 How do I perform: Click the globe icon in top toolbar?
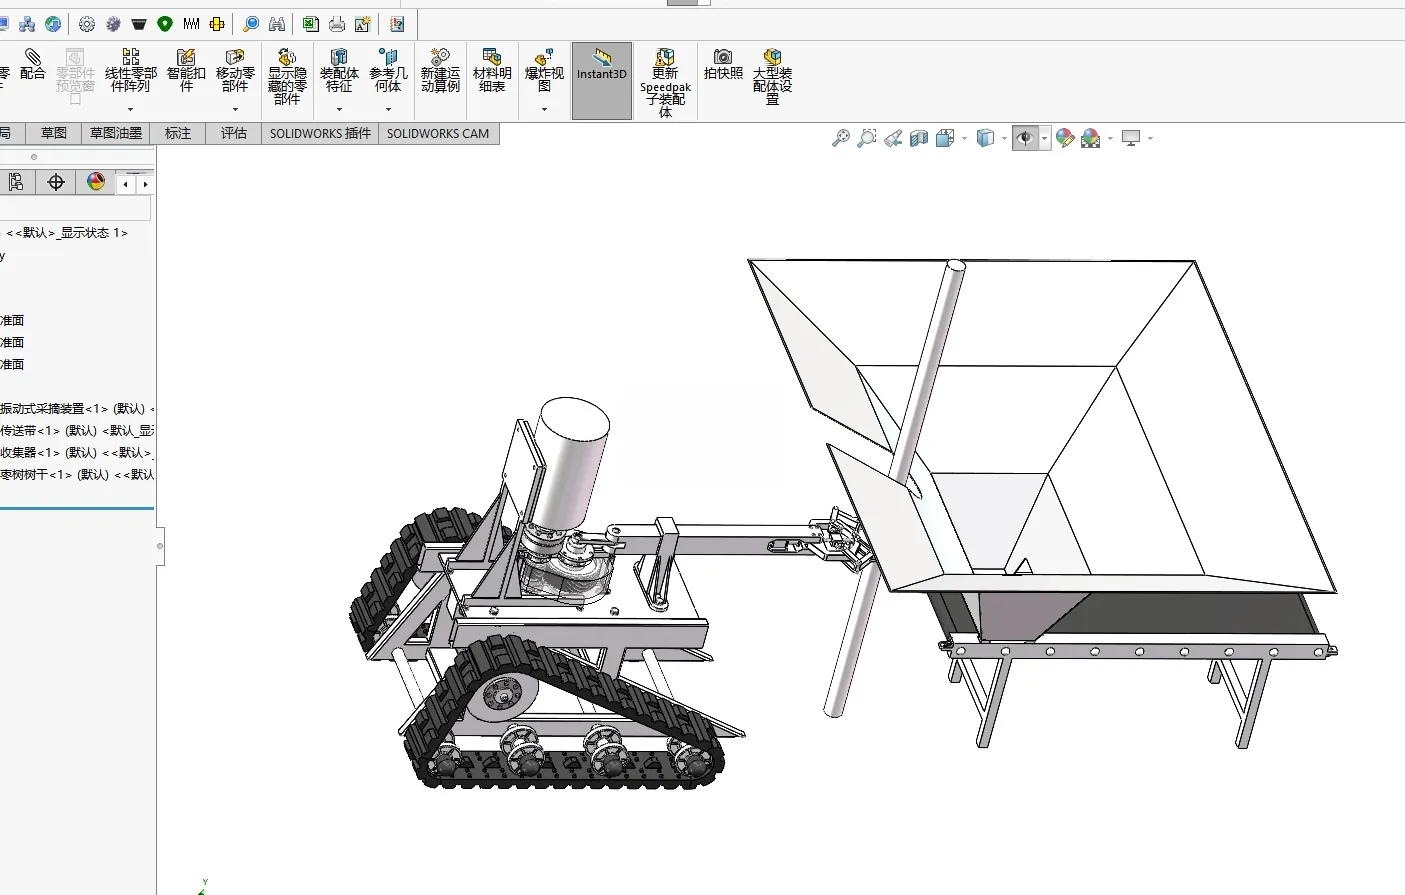coord(53,24)
